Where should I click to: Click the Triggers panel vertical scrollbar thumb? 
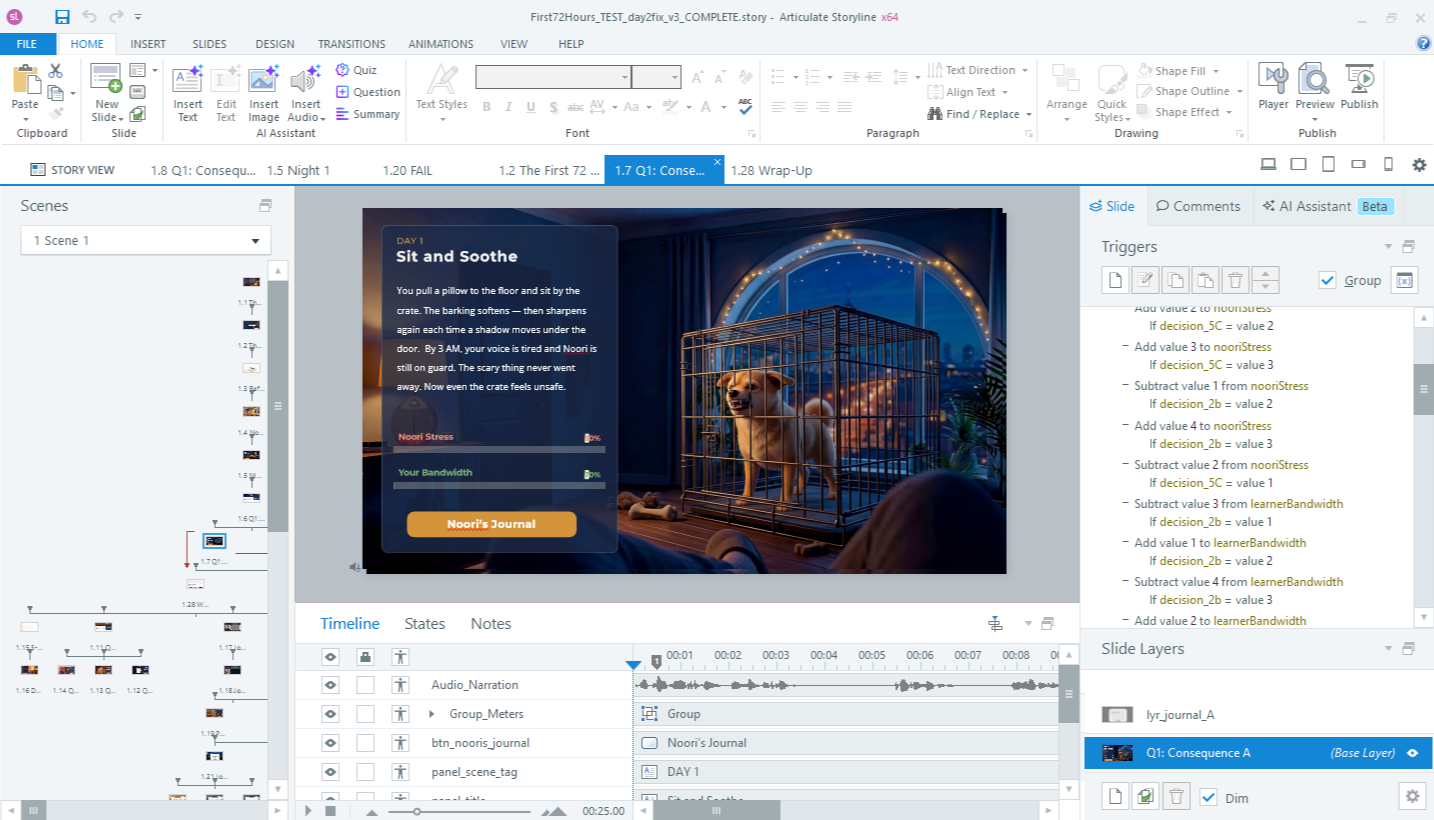coord(1423,389)
